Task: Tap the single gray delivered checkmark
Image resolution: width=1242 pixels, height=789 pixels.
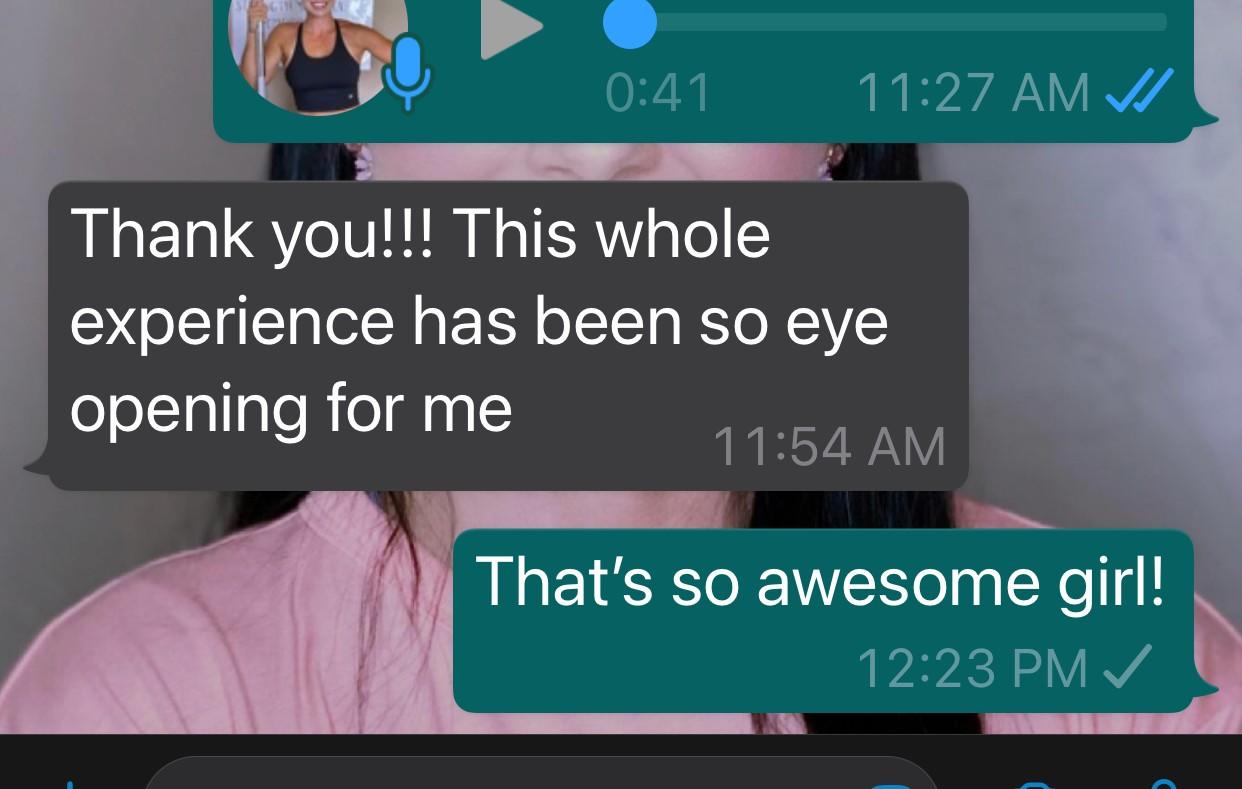Action: (x=1129, y=667)
